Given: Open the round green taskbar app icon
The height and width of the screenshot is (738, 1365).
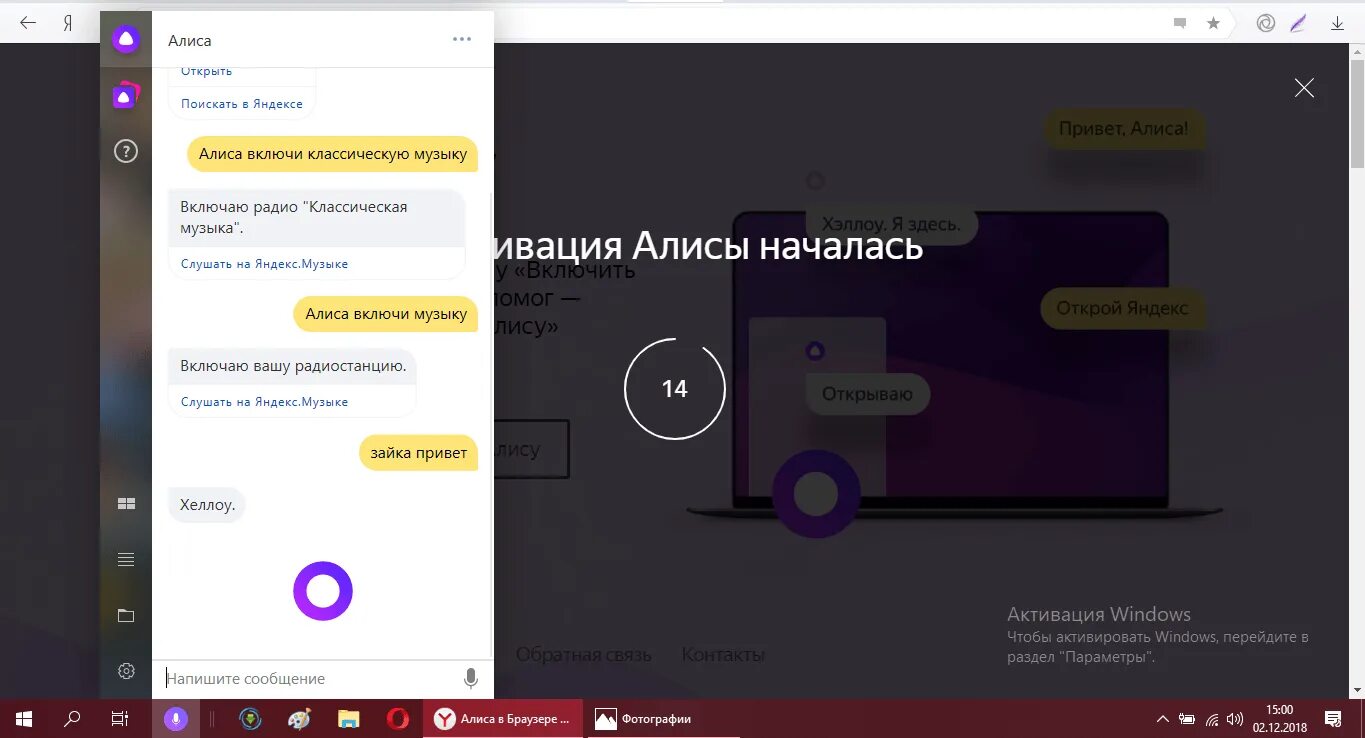Looking at the screenshot, I should [x=250, y=718].
